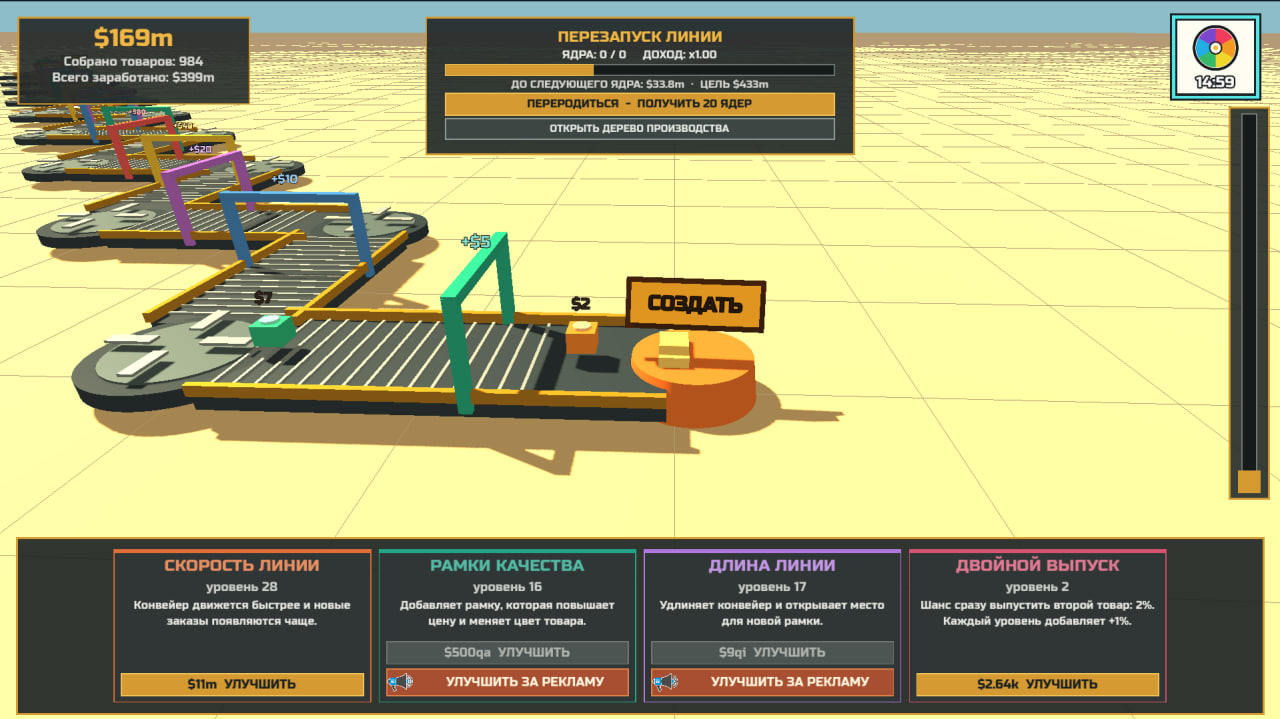1280x719 pixels.
Task: Click the $169m balance text
Action: click(134, 38)
